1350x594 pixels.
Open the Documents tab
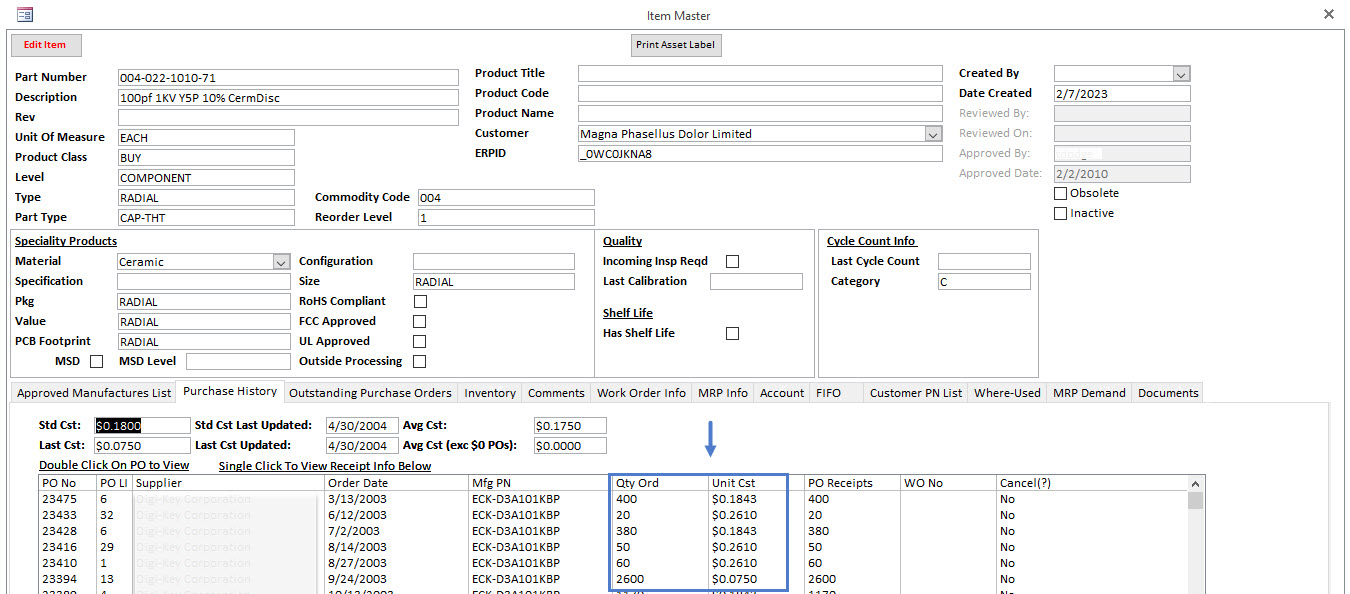1167,392
